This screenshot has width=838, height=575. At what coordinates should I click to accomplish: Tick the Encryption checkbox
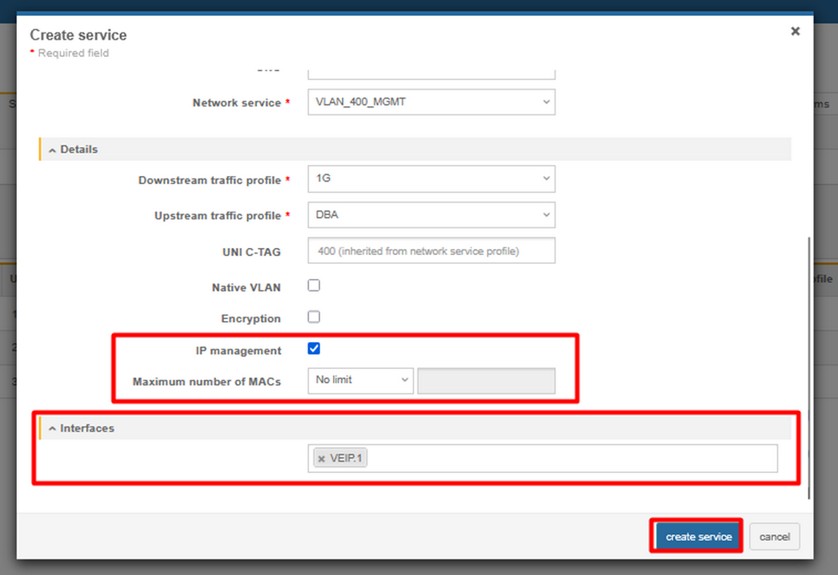point(314,317)
